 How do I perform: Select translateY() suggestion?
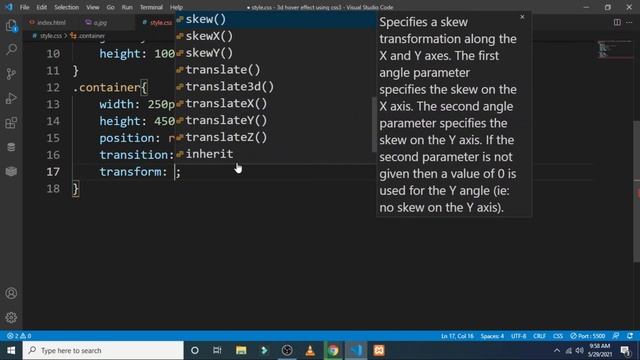pos(276,120)
